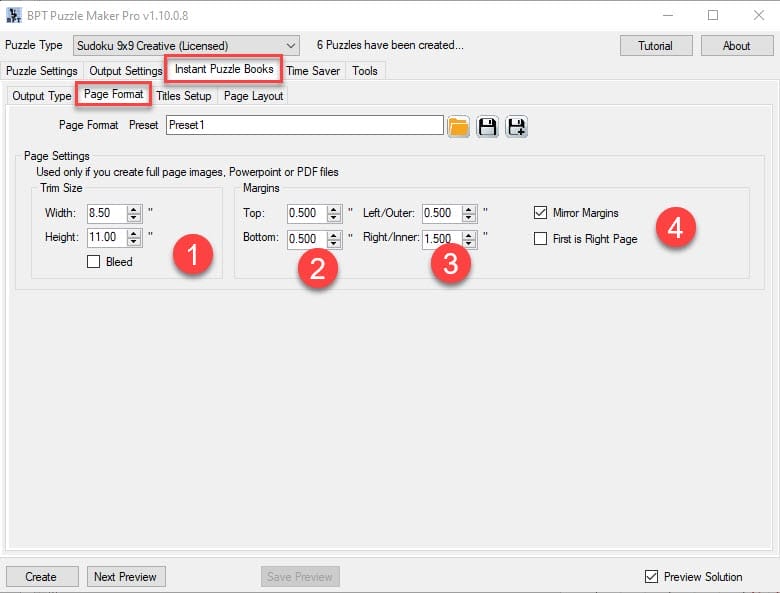Open preset folder icon
Screen dimensions: 780x593
click(459, 126)
